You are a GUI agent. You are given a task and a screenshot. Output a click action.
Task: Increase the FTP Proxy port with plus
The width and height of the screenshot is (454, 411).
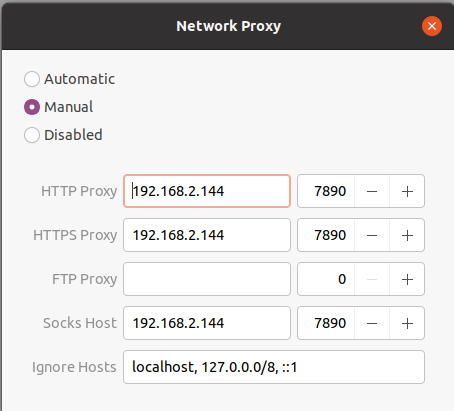[407, 279]
